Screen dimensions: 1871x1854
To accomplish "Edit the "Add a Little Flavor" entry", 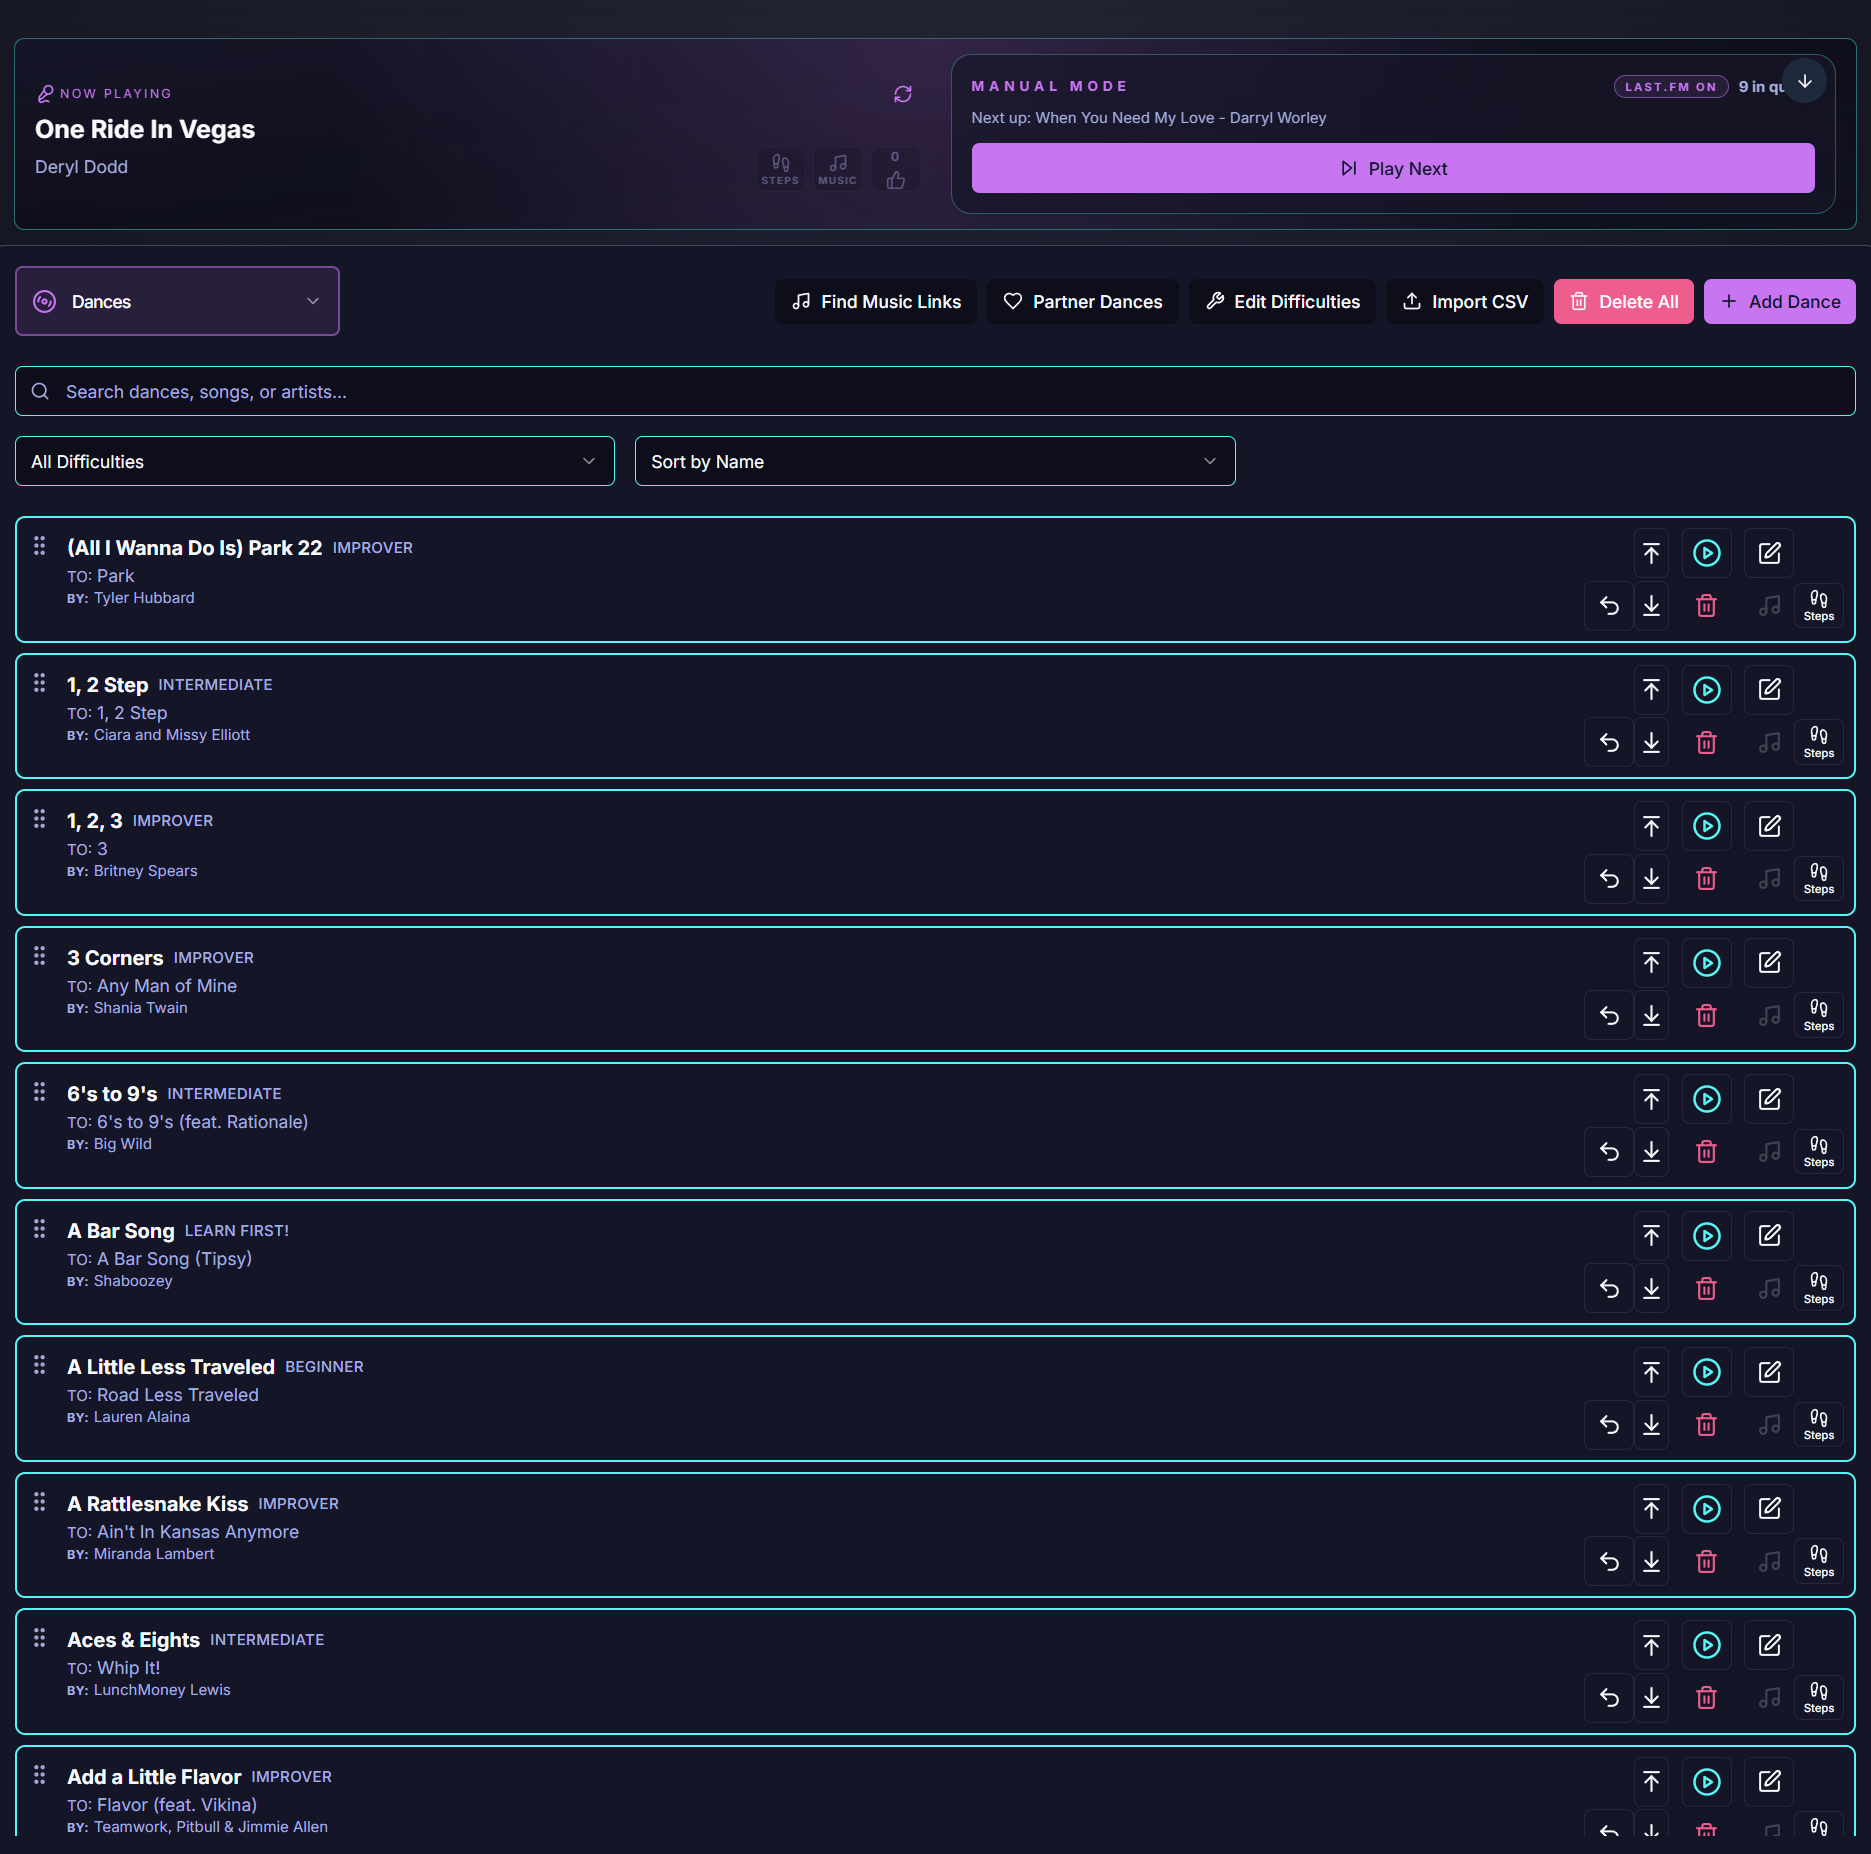I will pyautogui.click(x=1768, y=1782).
